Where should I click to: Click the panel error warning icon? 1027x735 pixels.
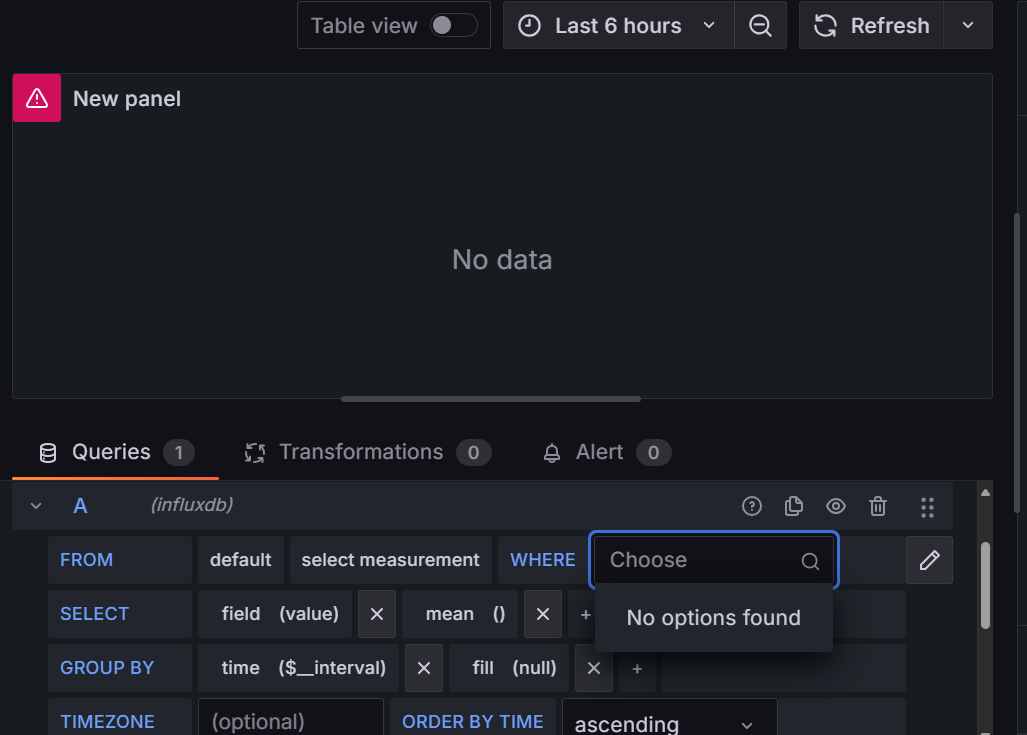click(x=37, y=98)
